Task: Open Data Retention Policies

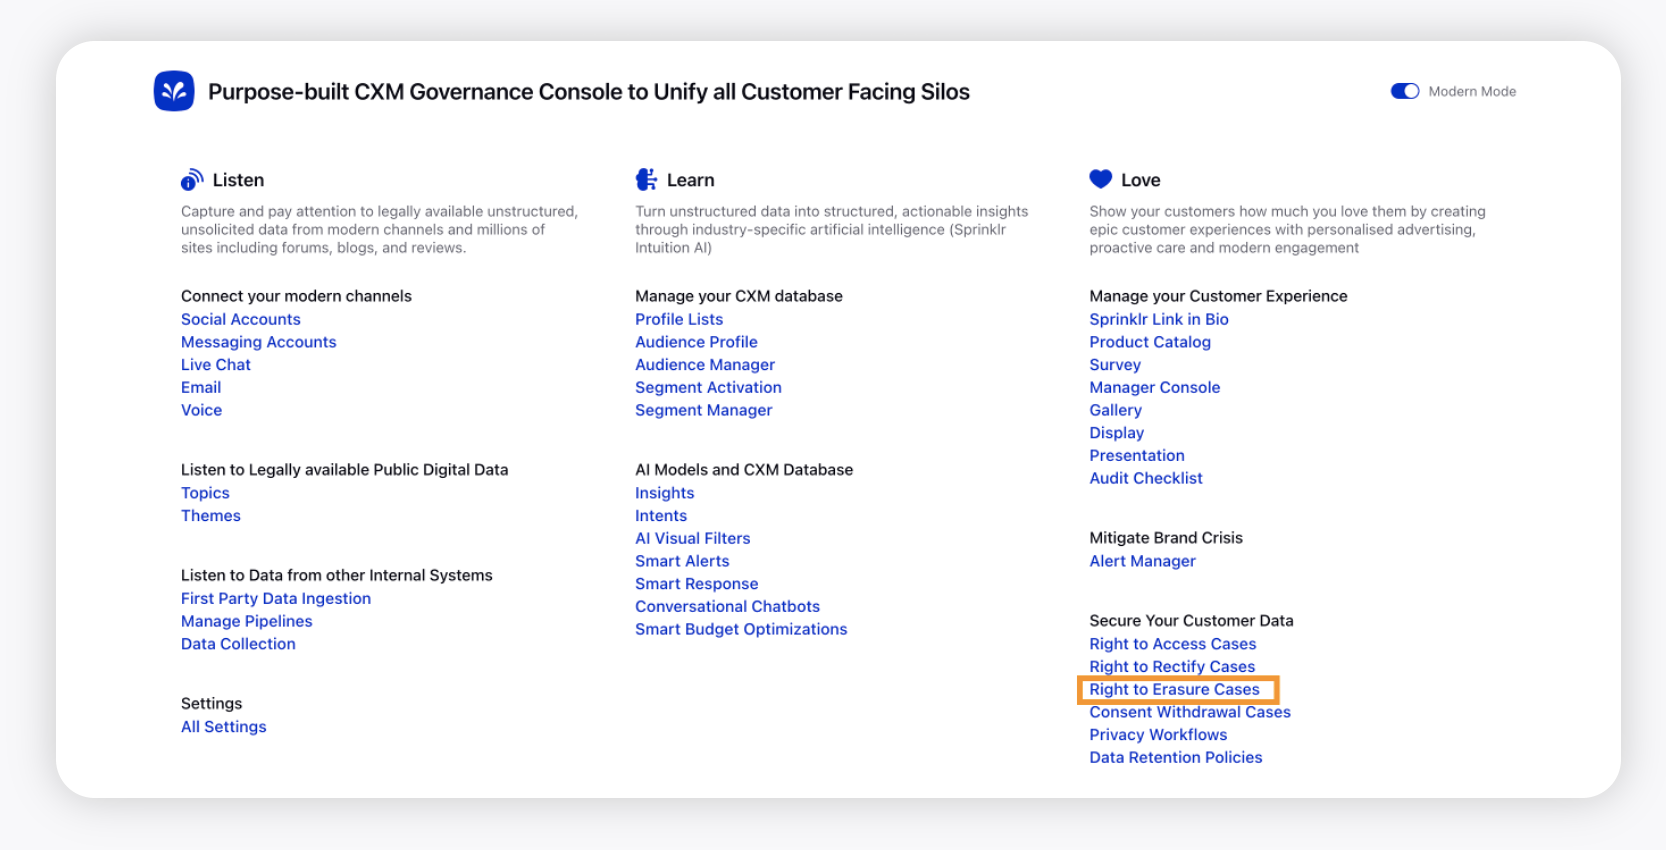Action: click(x=1176, y=758)
